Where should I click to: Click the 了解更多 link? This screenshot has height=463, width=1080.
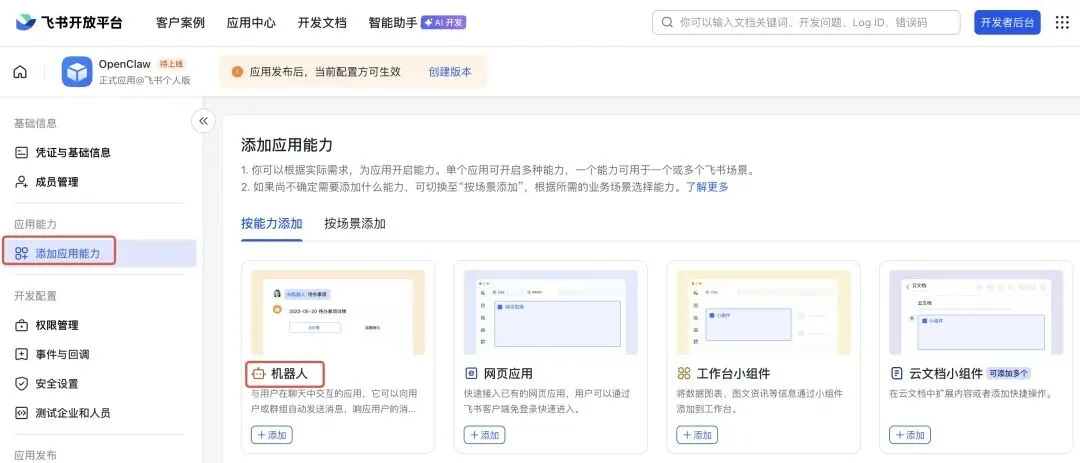707,187
